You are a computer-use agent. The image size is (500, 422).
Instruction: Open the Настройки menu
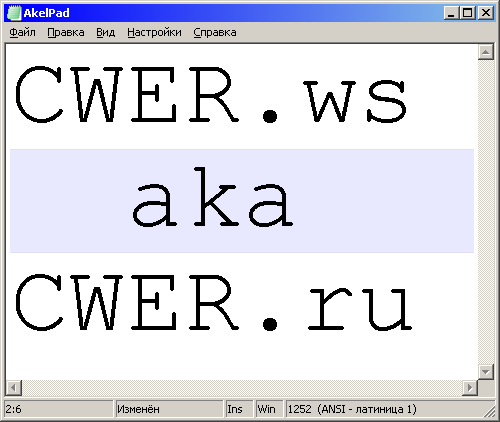tap(154, 32)
